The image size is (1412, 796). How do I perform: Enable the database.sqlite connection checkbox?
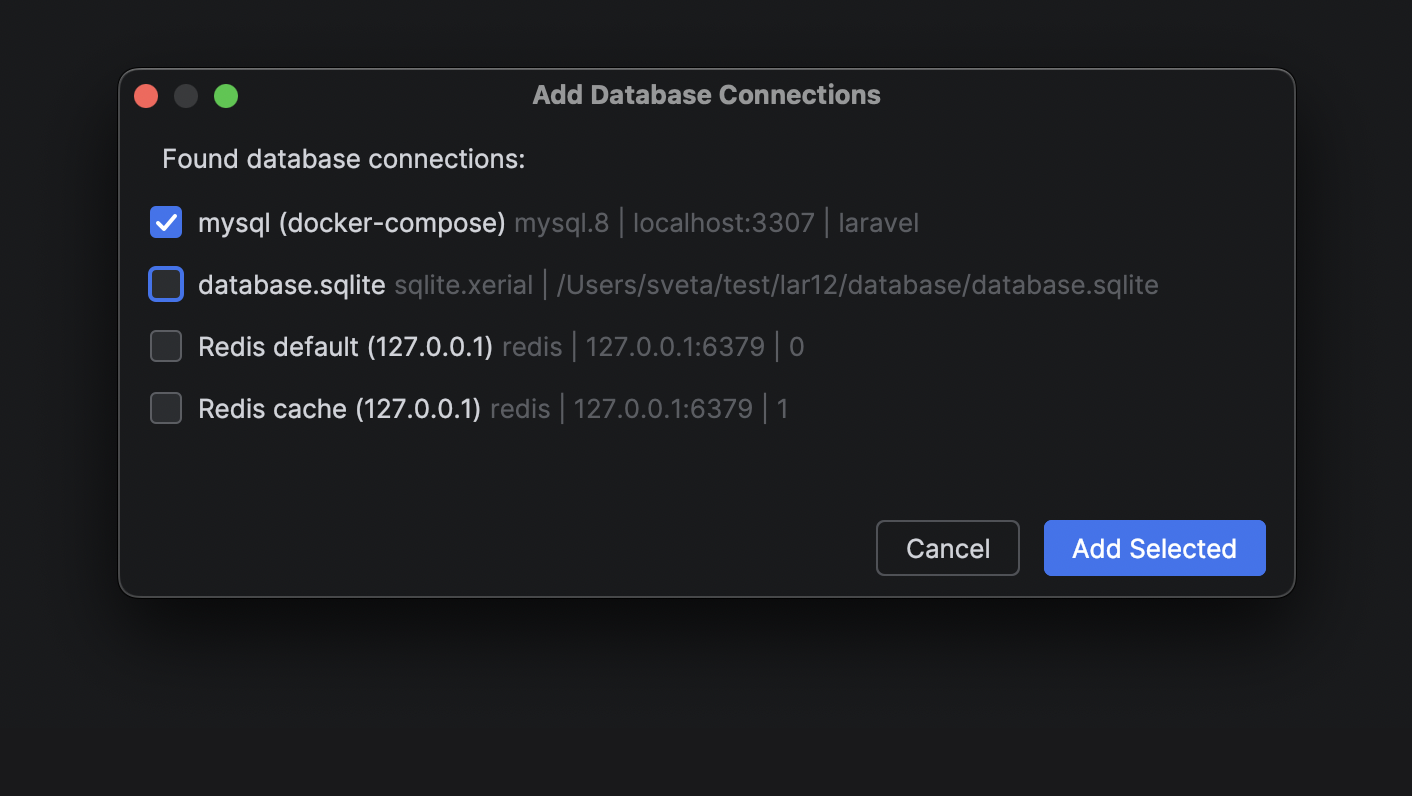[166, 285]
